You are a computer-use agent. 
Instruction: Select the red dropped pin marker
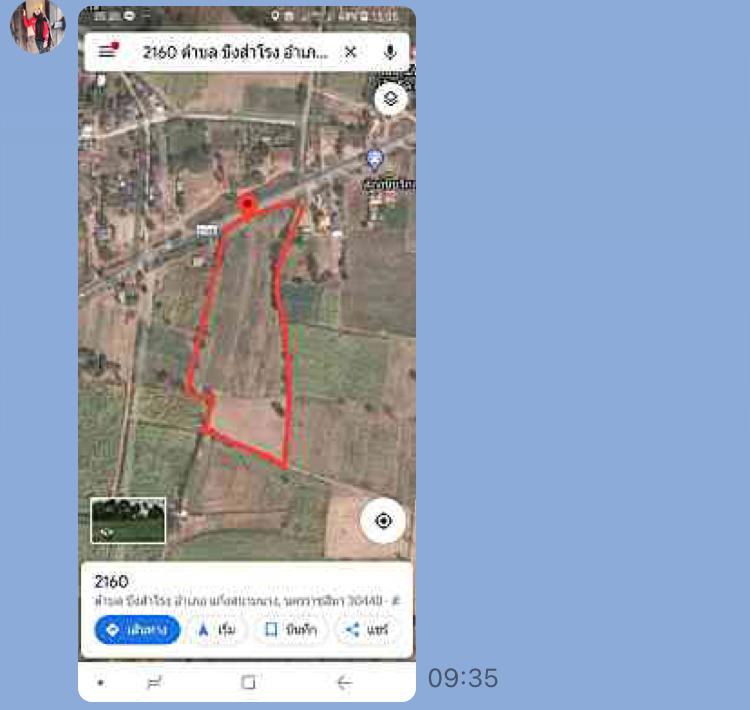click(247, 206)
